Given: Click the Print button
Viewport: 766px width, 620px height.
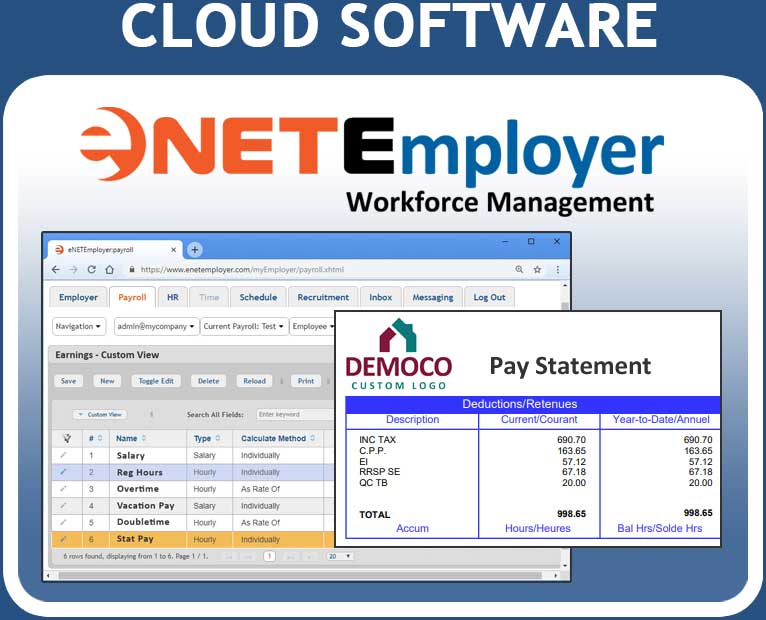Looking at the screenshot, I should (x=306, y=381).
